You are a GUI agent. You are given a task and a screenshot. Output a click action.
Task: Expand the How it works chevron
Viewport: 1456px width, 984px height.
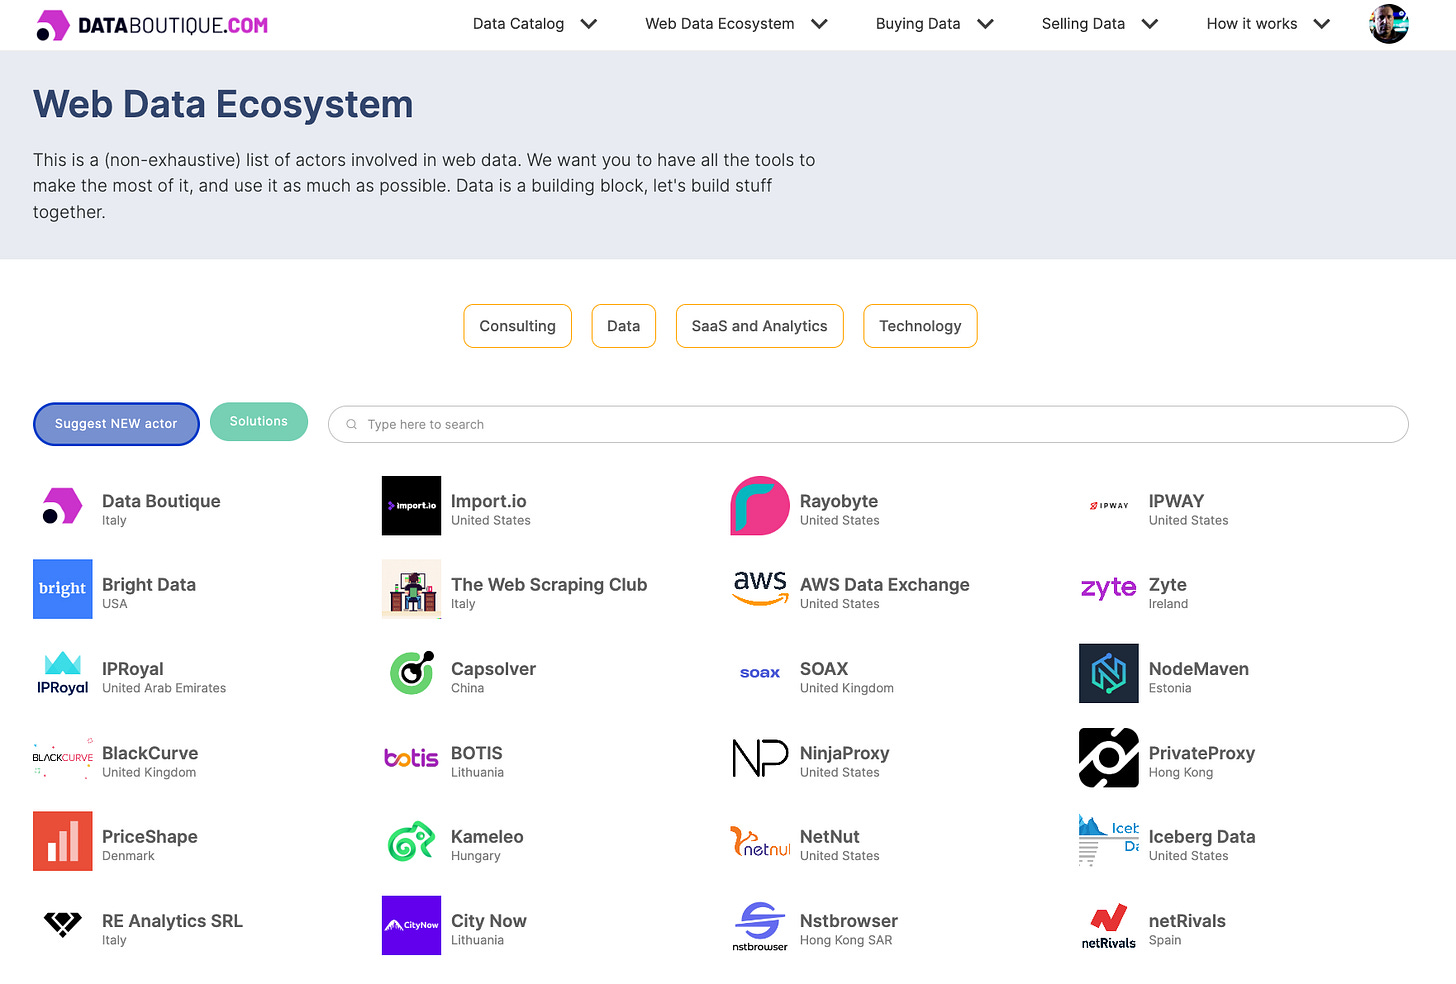click(1322, 24)
